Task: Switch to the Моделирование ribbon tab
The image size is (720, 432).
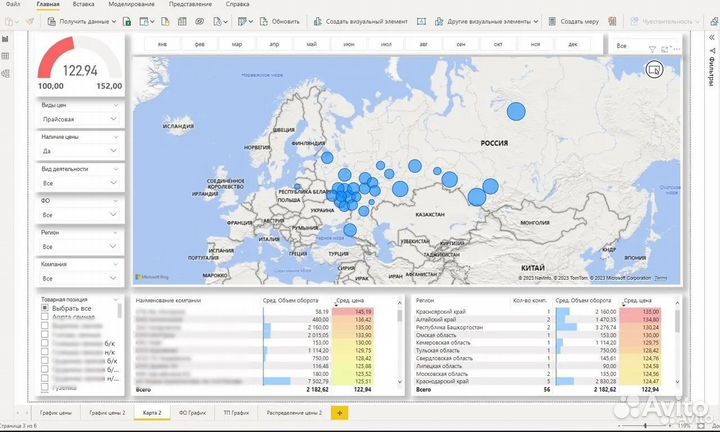Action: pos(131,4)
